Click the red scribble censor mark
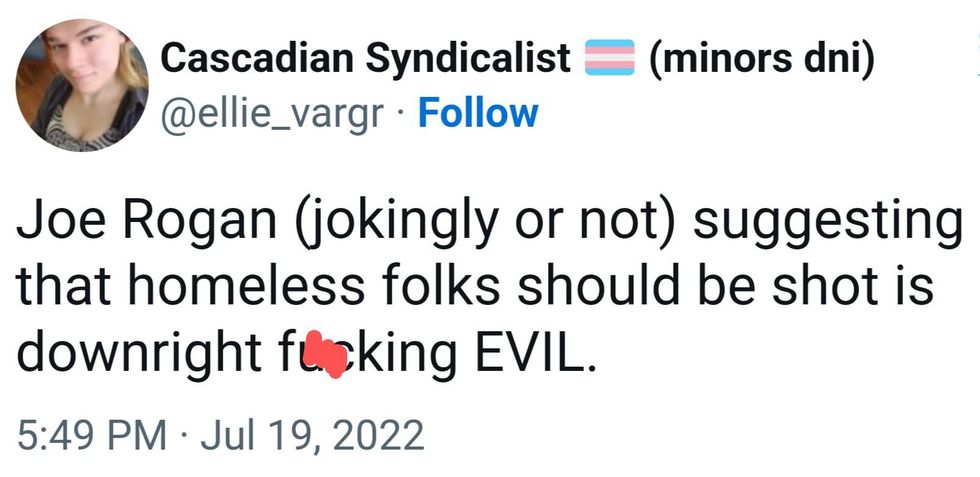This screenshot has height=477, width=980. 325,355
